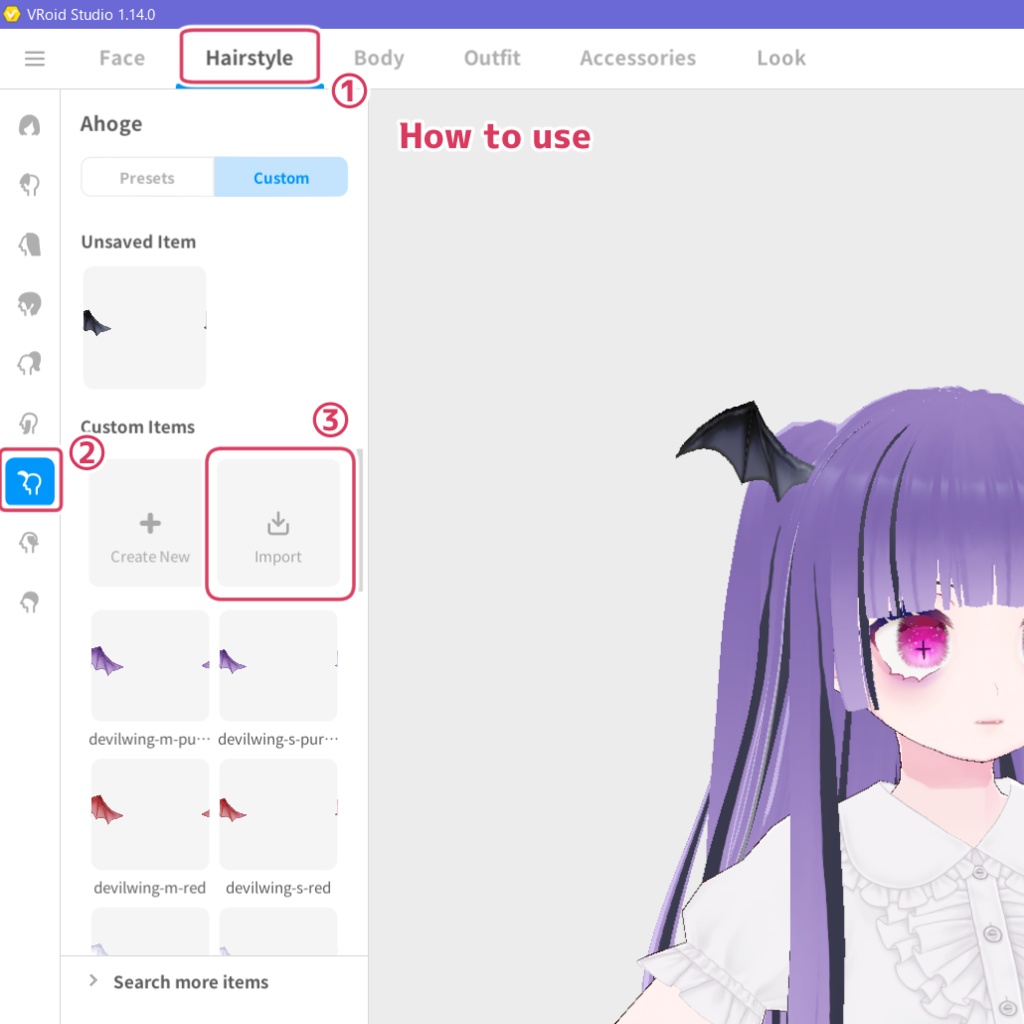
Task: Select the devilwing-m-red item thumbnail
Action: pyautogui.click(x=150, y=813)
